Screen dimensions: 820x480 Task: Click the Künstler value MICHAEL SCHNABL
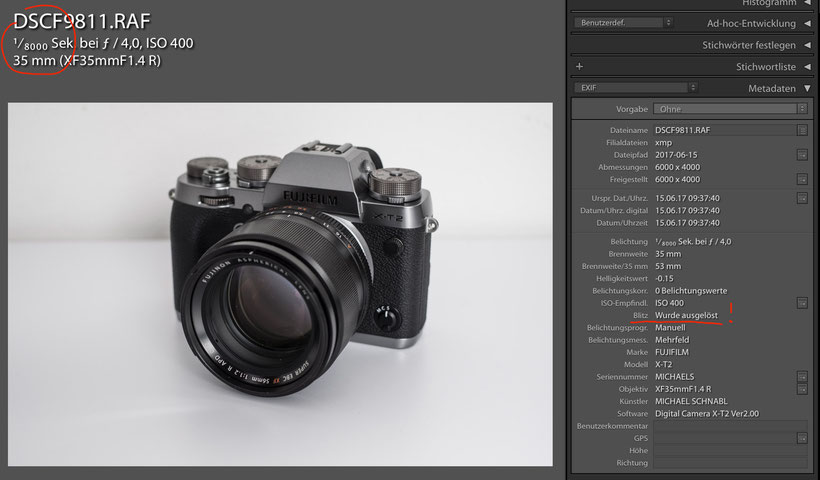tap(691, 401)
